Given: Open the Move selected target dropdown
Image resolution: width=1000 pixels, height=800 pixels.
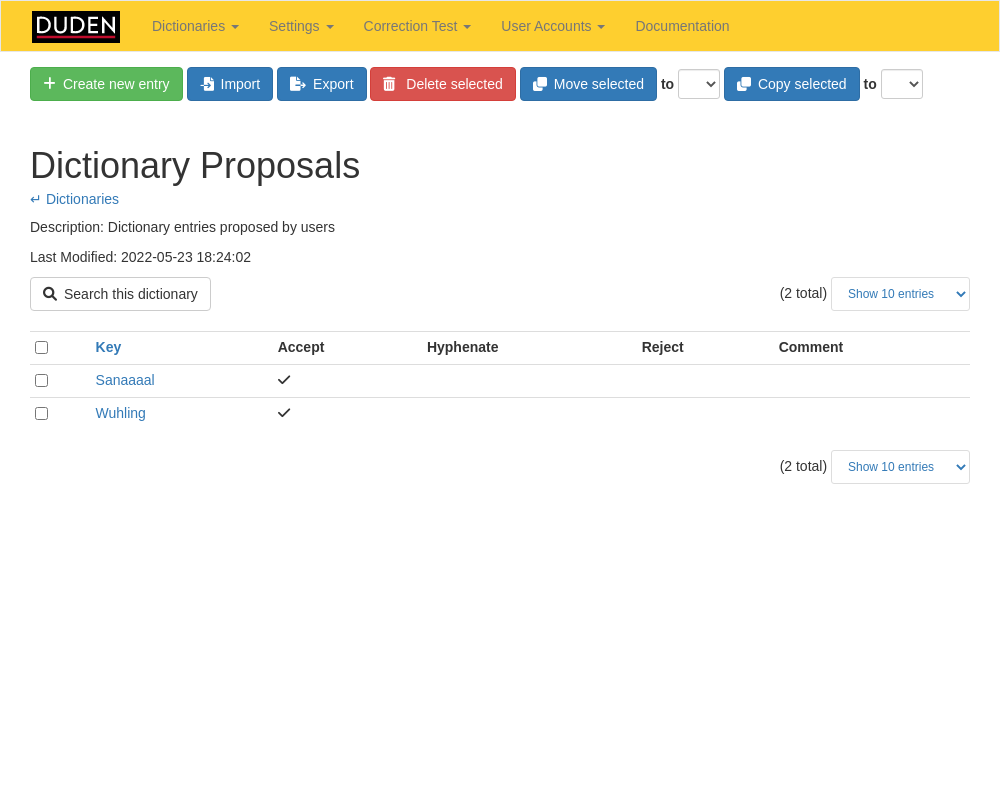Looking at the screenshot, I should pyautogui.click(x=698, y=84).
